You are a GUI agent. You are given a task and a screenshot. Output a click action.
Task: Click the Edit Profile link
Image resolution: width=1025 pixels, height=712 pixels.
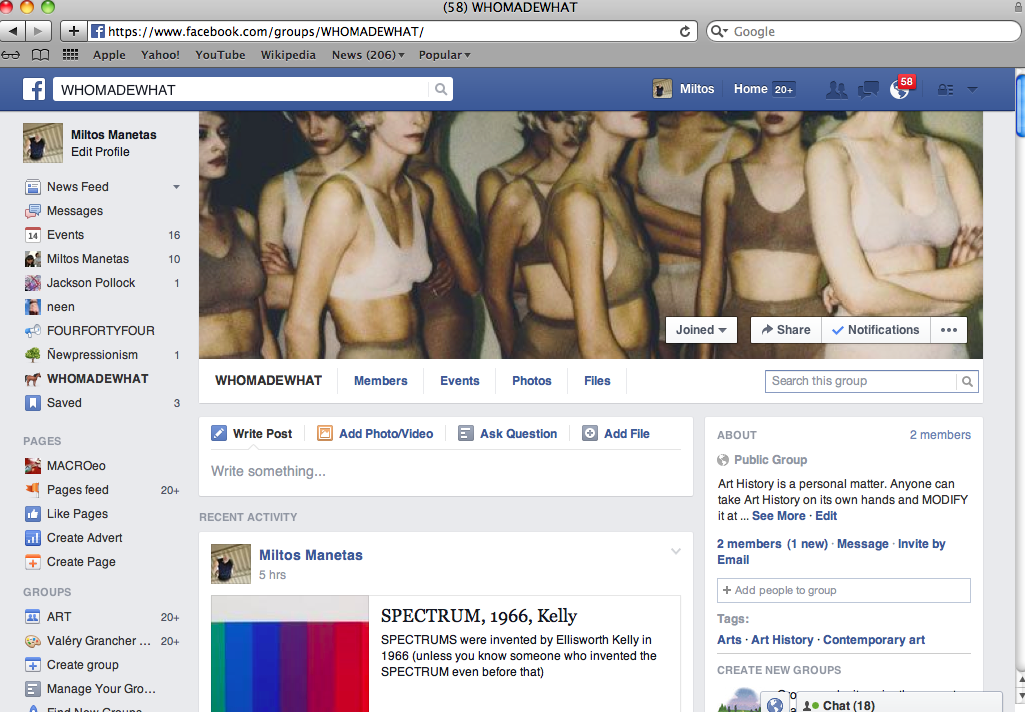point(100,152)
